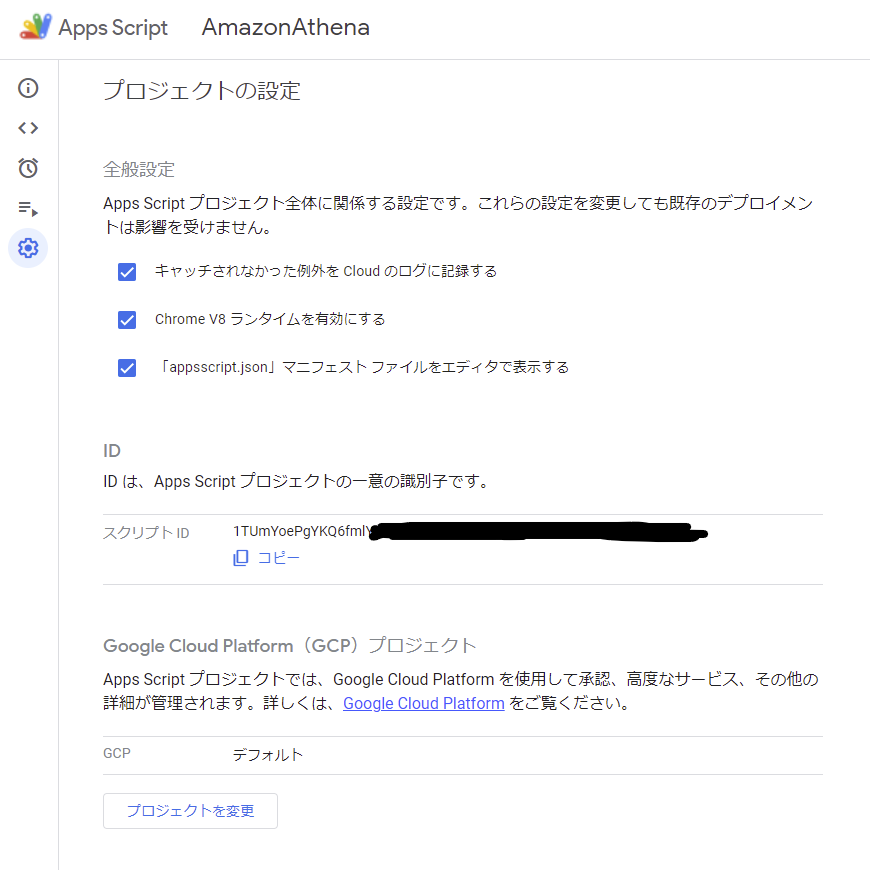
Task: Click the スクリプト ID label
Action: point(146,533)
